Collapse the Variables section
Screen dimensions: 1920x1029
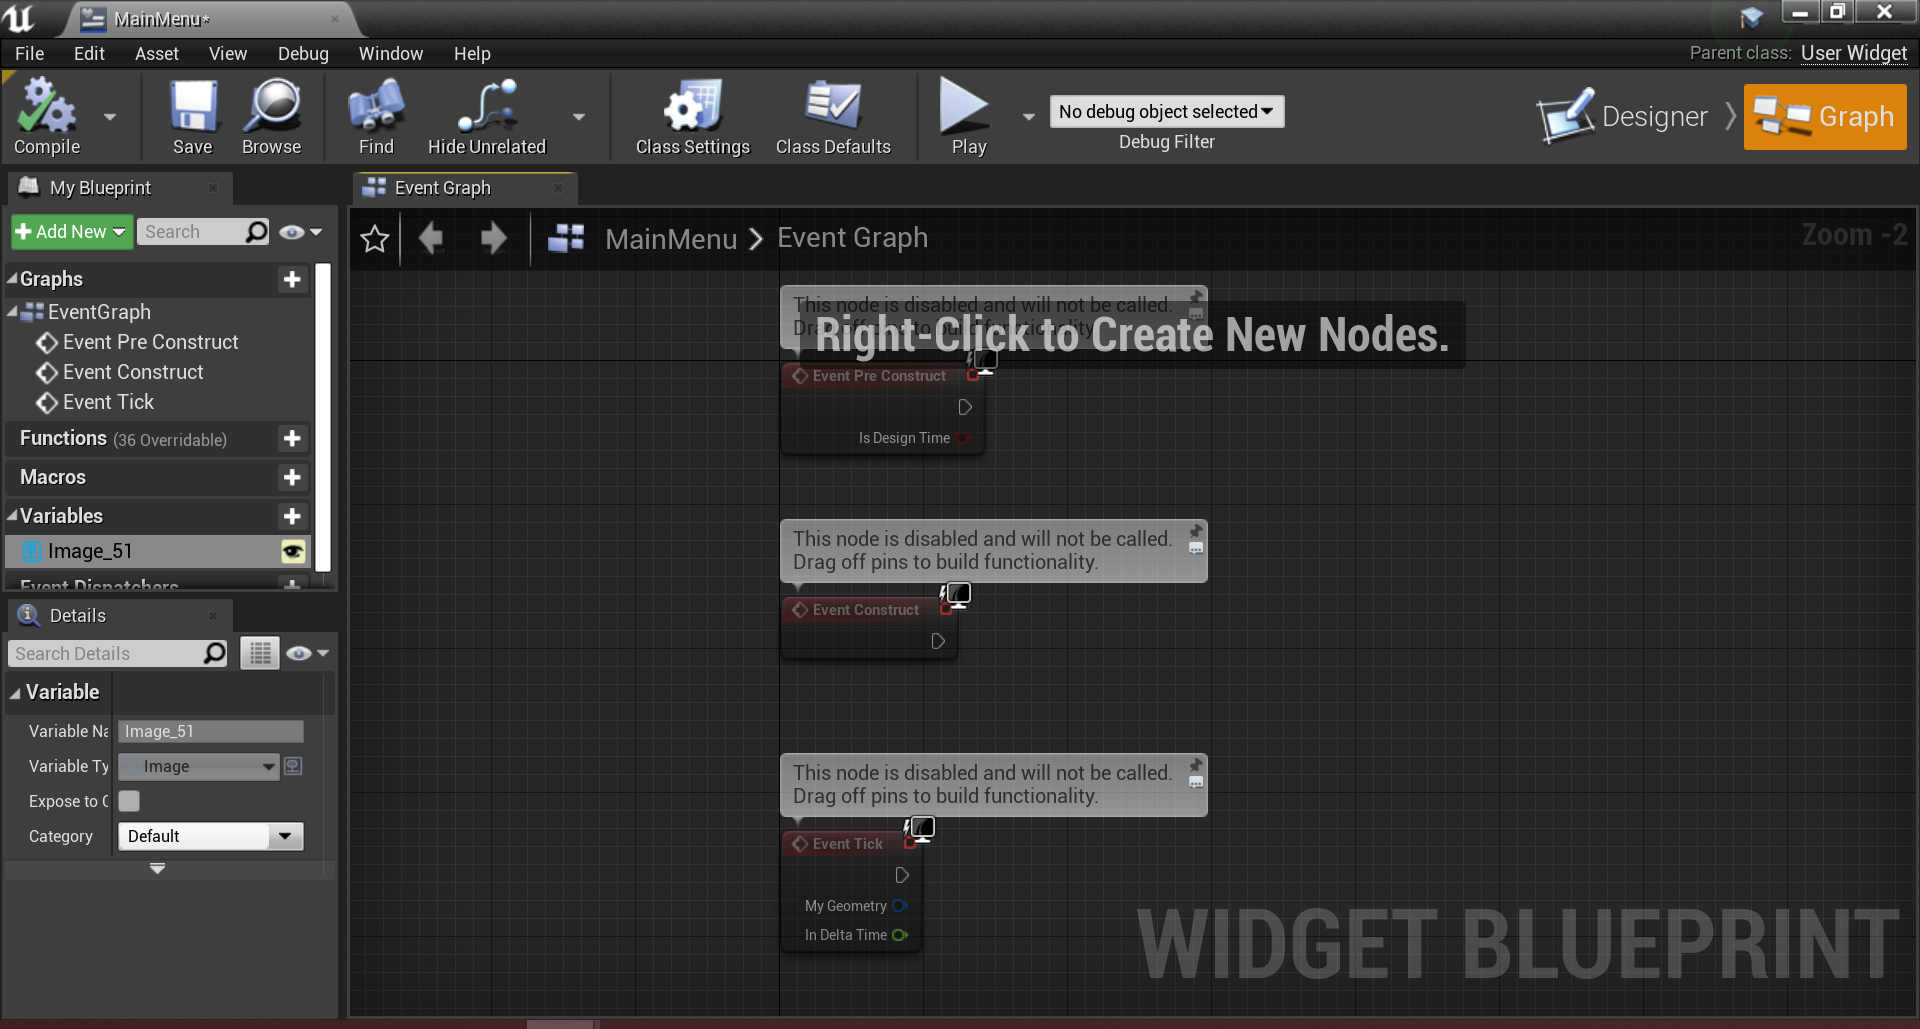click(12, 516)
